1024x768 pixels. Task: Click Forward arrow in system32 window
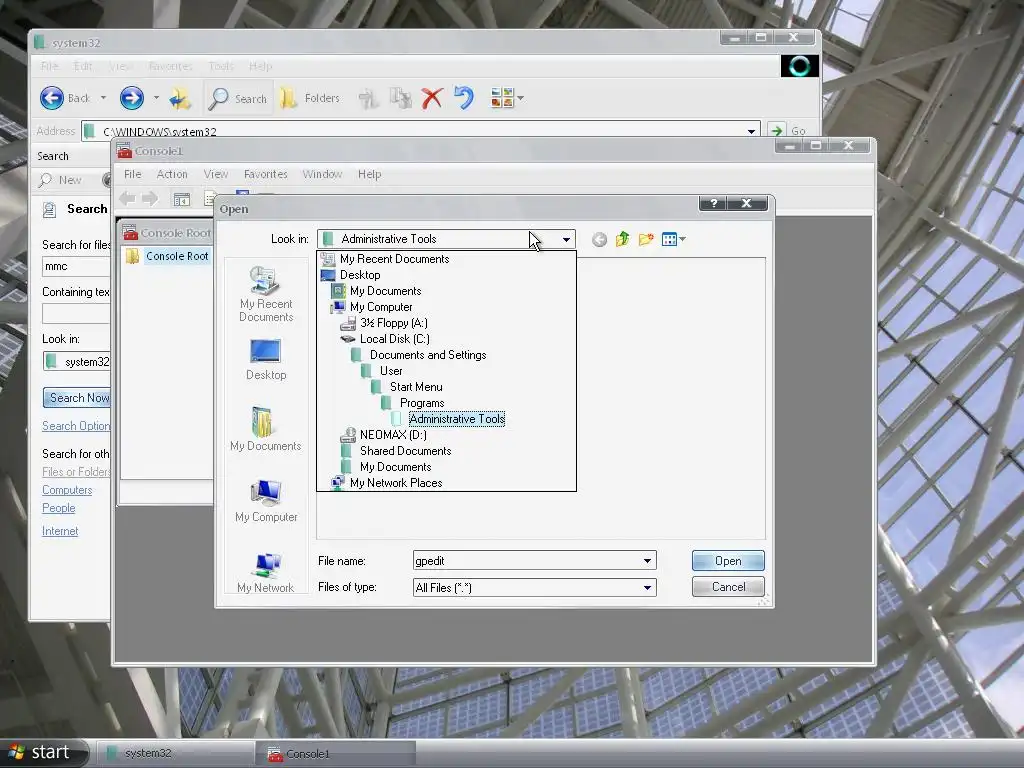pos(131,98)
